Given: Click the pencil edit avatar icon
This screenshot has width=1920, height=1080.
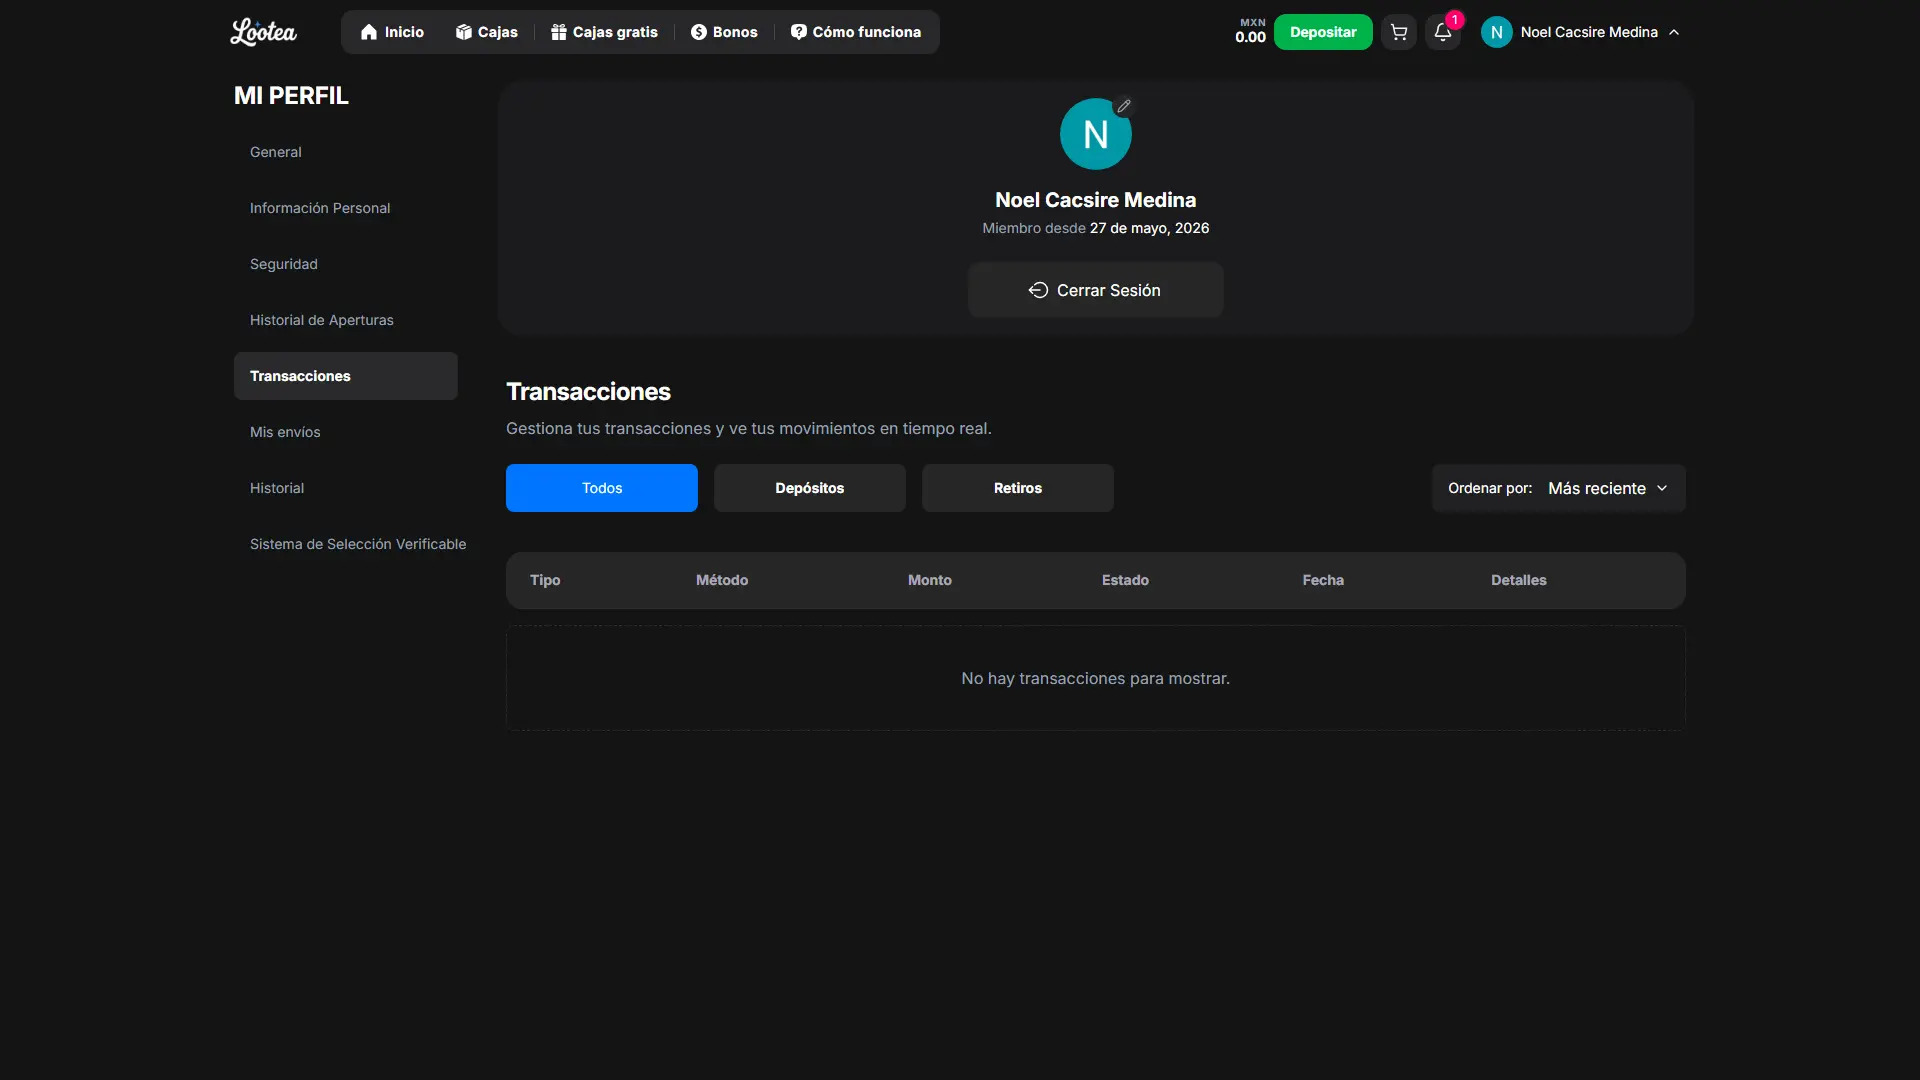Looking at the screenshot, I should [x=1124, y=106].
